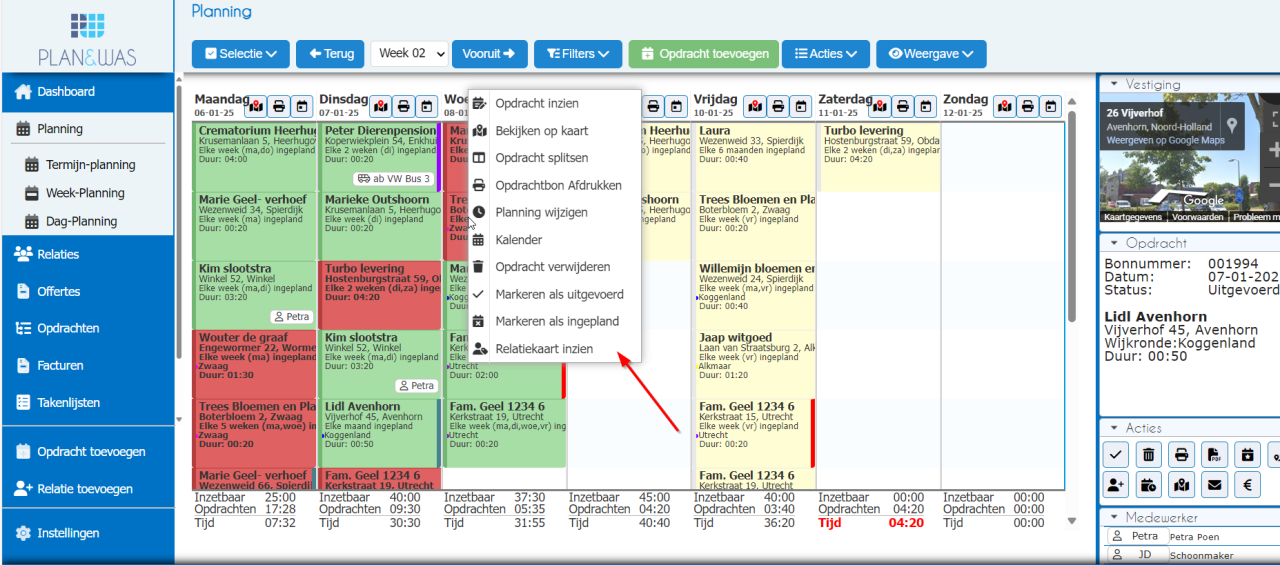Choose Bekijken op kaart menu entry
This screenshot has height=565, width=1280.
[554, 131]
